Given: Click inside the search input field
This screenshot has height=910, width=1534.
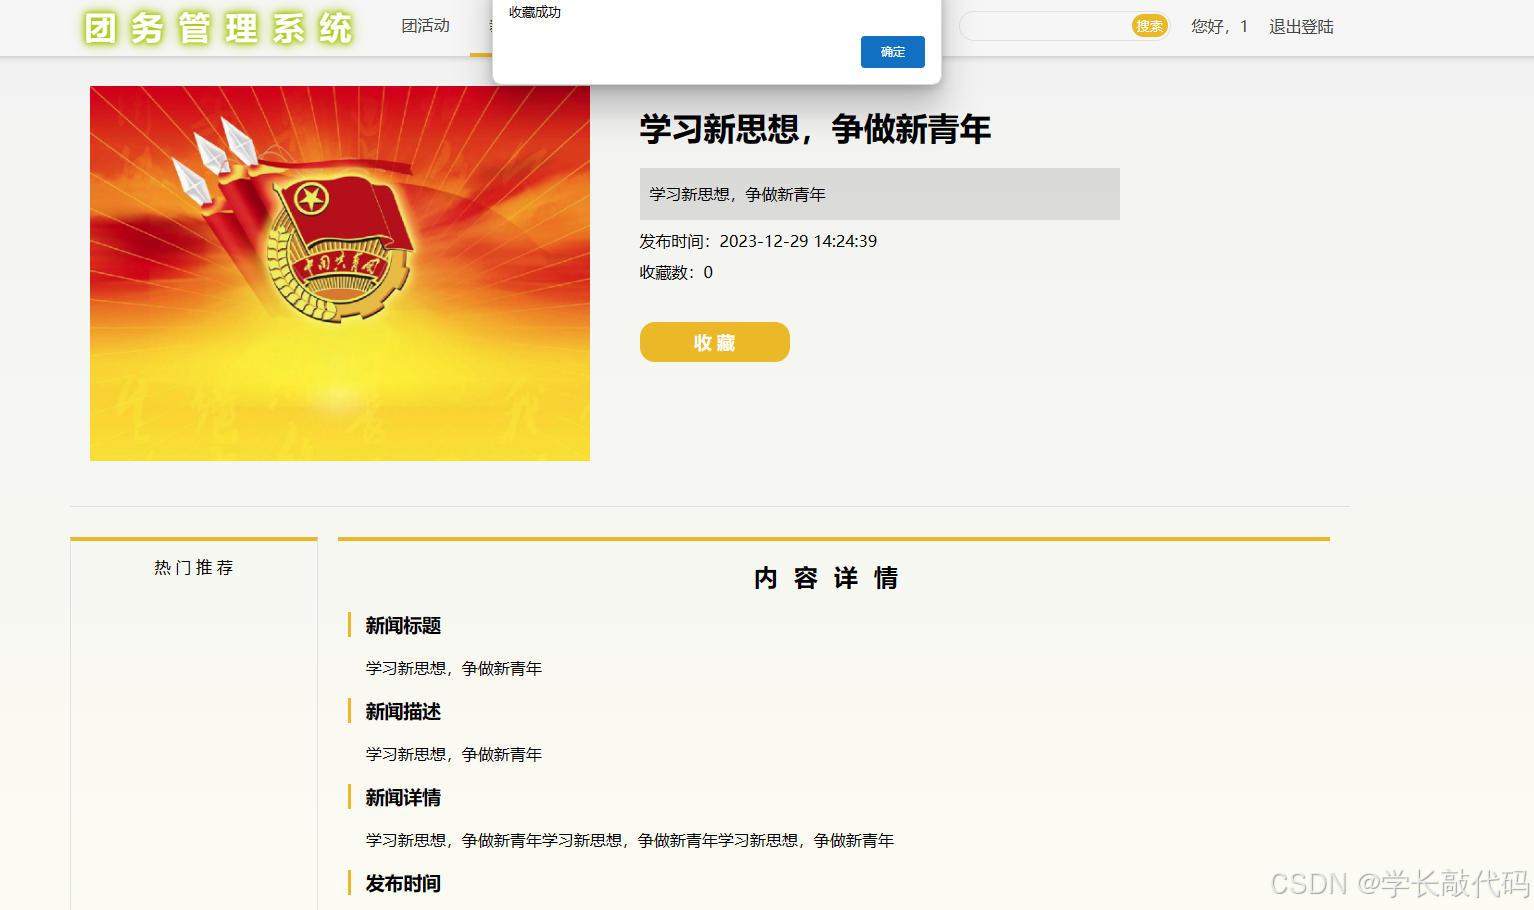Looking at the screenshot, I should [x=1050, y=26].
